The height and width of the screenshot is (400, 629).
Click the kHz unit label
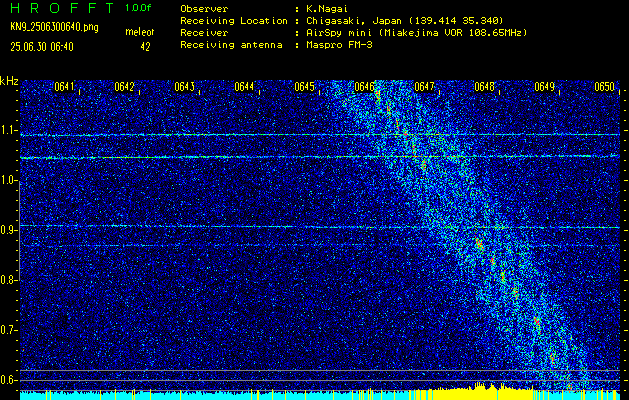[9, 81]
